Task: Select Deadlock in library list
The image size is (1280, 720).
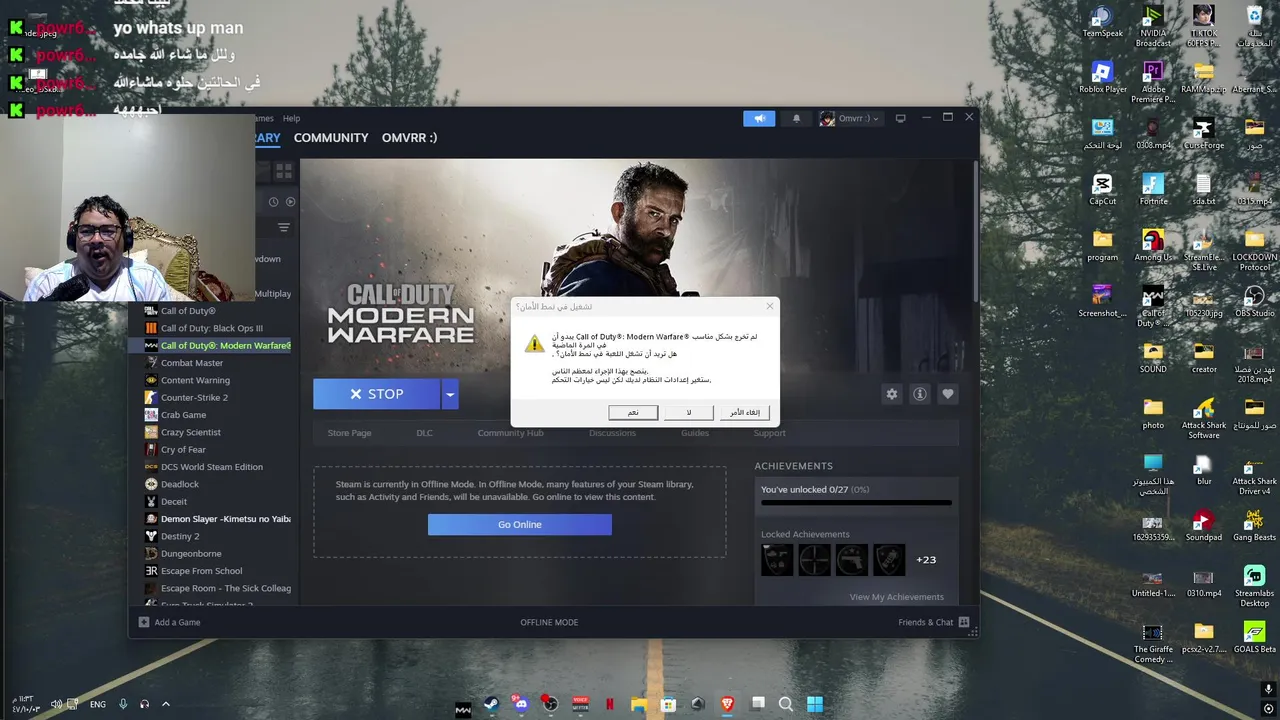Action: (179, 484)
